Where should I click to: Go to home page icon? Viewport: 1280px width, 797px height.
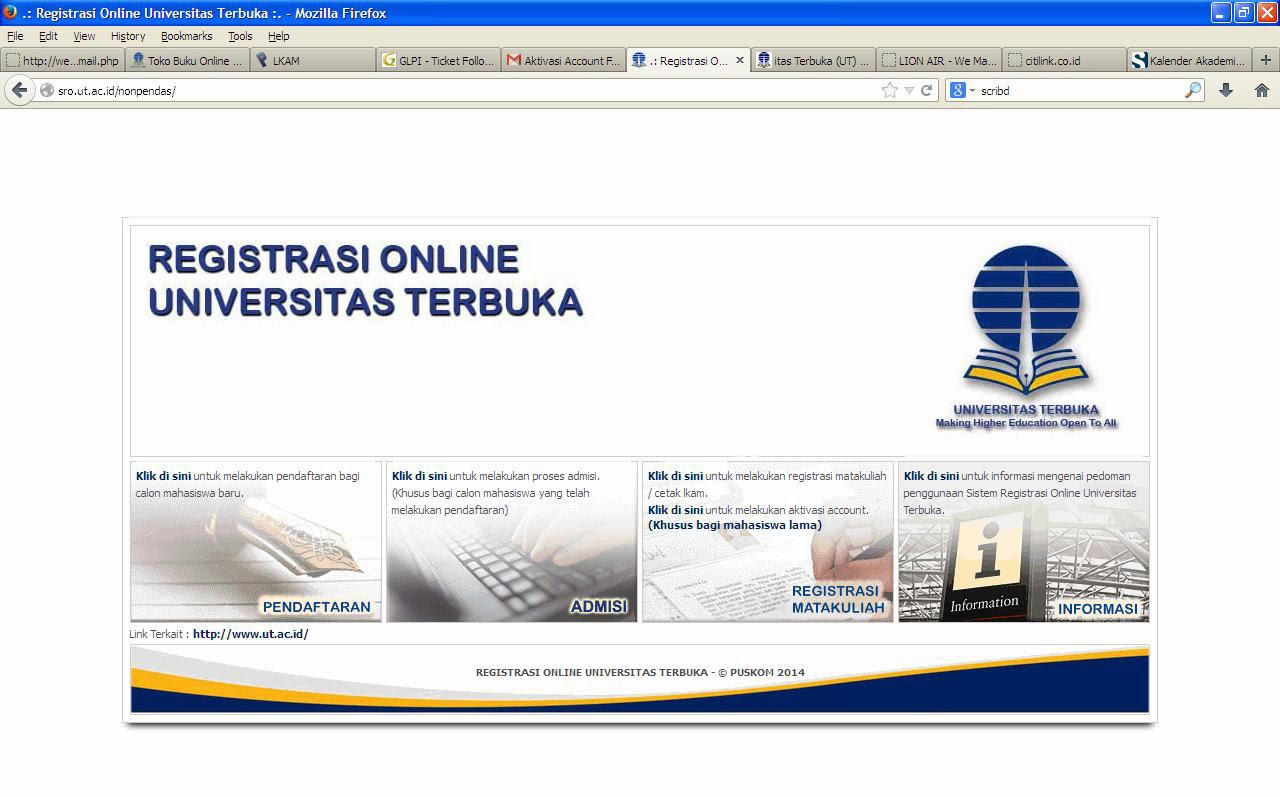pyautogui.click(x=1262, y=90)
